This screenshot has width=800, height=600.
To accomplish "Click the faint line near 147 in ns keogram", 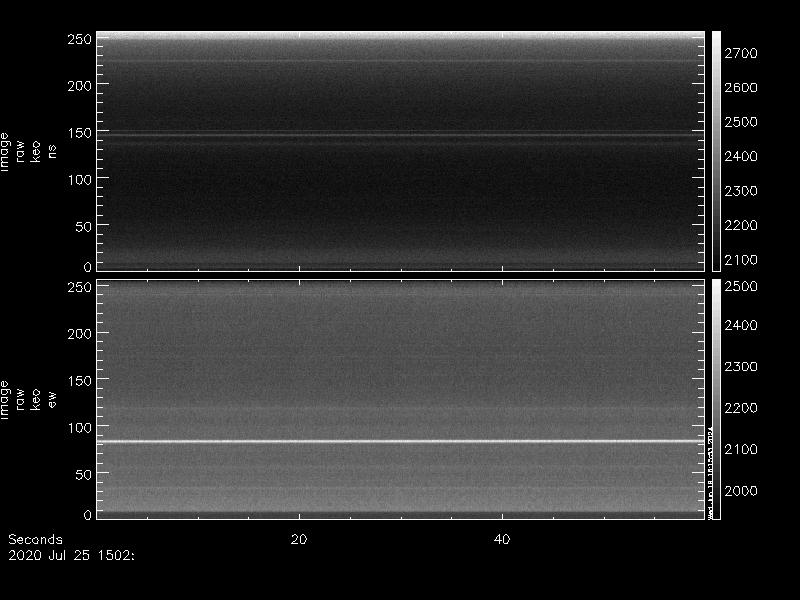I will point(400,134).
